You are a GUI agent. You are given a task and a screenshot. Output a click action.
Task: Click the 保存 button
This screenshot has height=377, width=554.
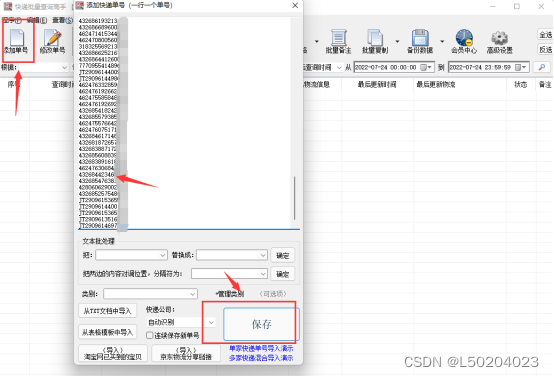(x=261, y=324)
